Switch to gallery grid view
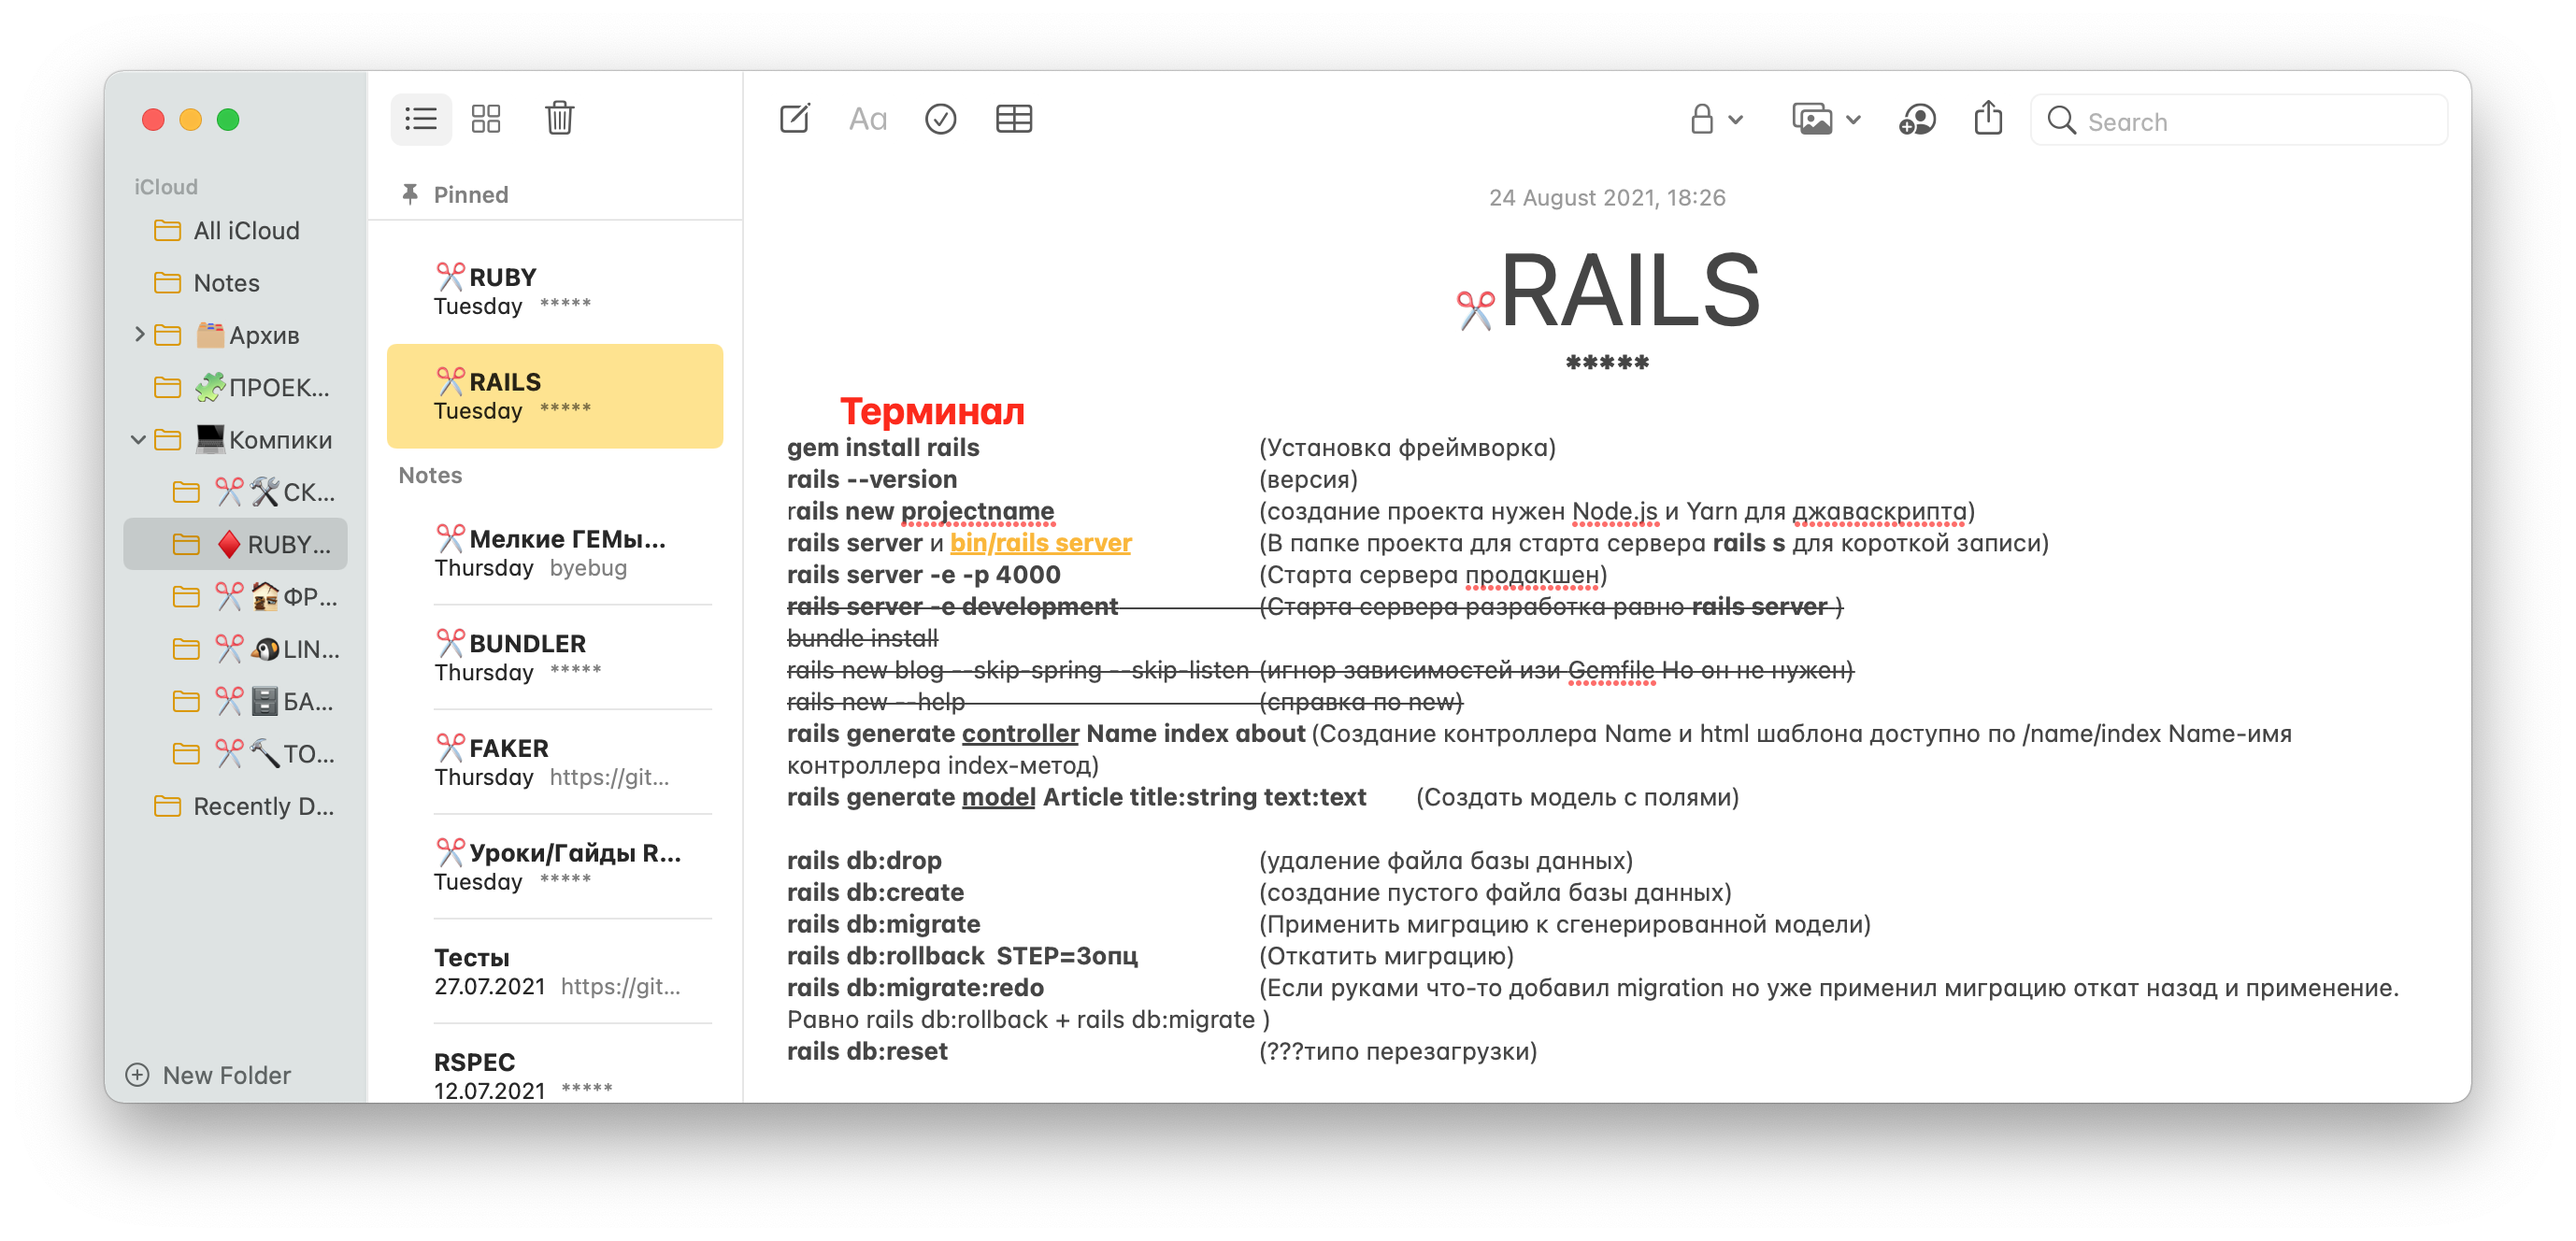2576x1241 pixels. click(x=486, y=119)
